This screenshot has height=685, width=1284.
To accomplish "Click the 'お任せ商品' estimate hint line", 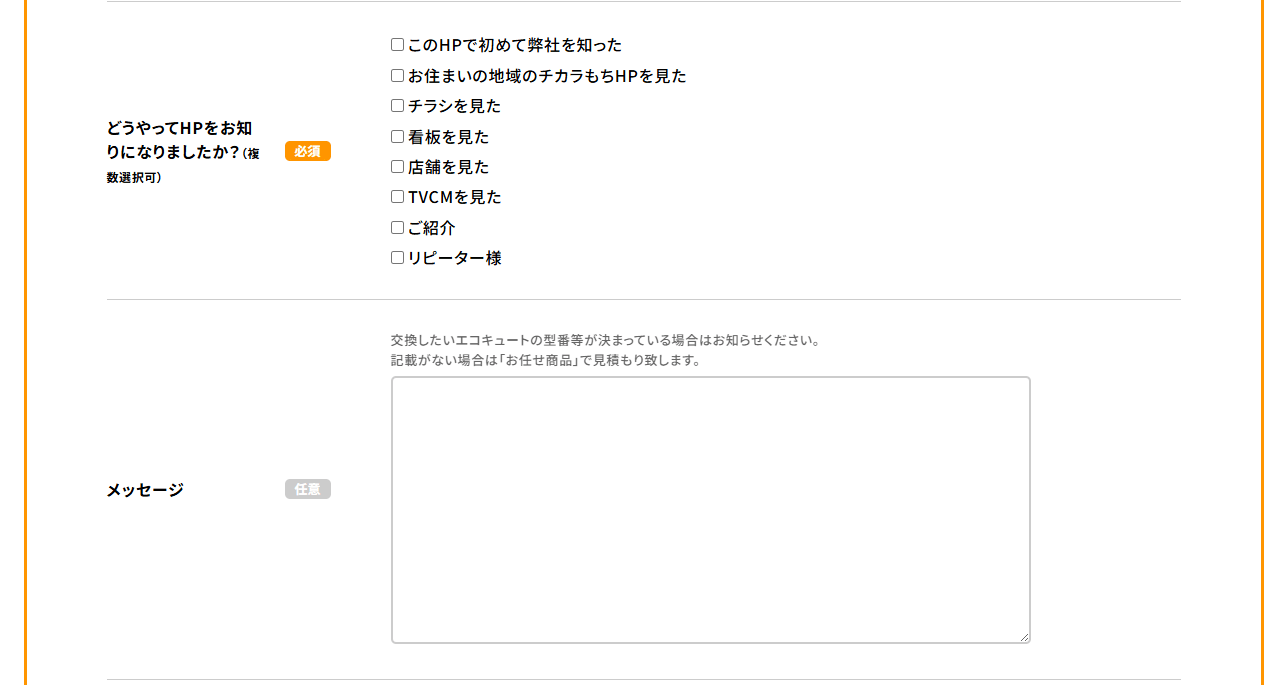I will tap(546, 360).
